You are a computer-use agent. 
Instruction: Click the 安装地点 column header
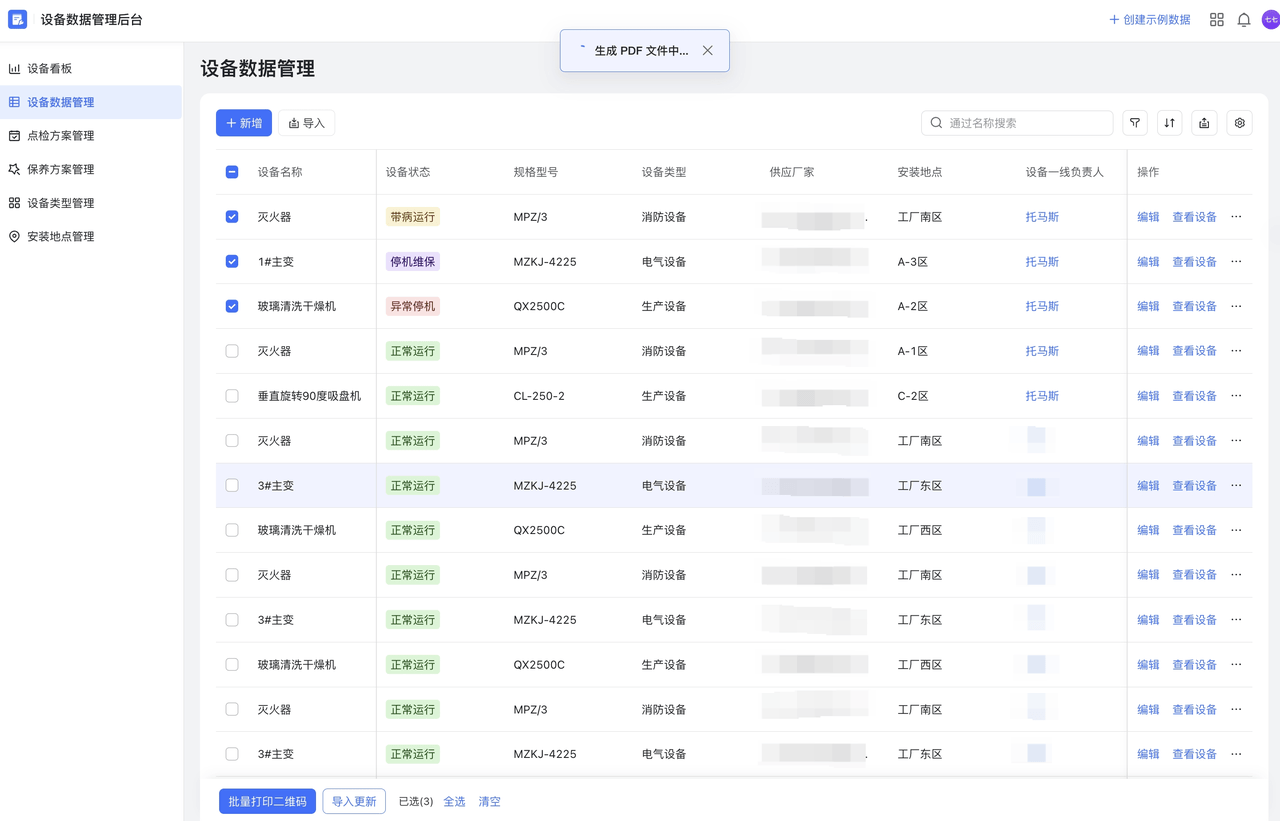[920, 172]
